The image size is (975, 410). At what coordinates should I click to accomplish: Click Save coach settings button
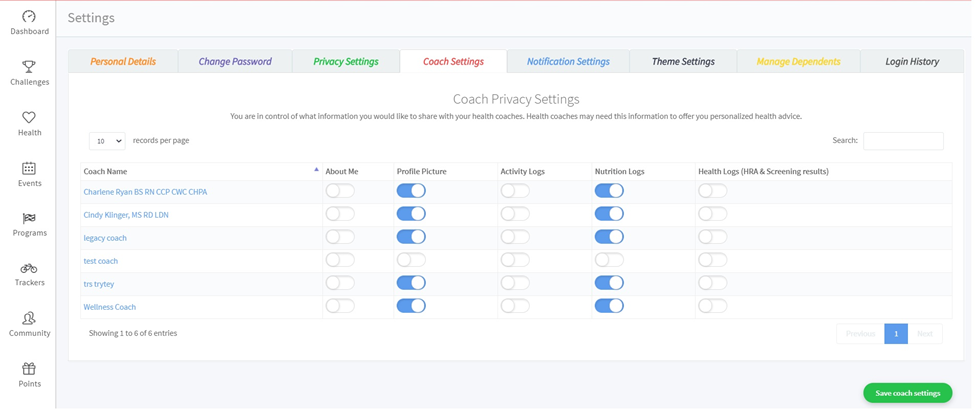click(x=907, y=393)
